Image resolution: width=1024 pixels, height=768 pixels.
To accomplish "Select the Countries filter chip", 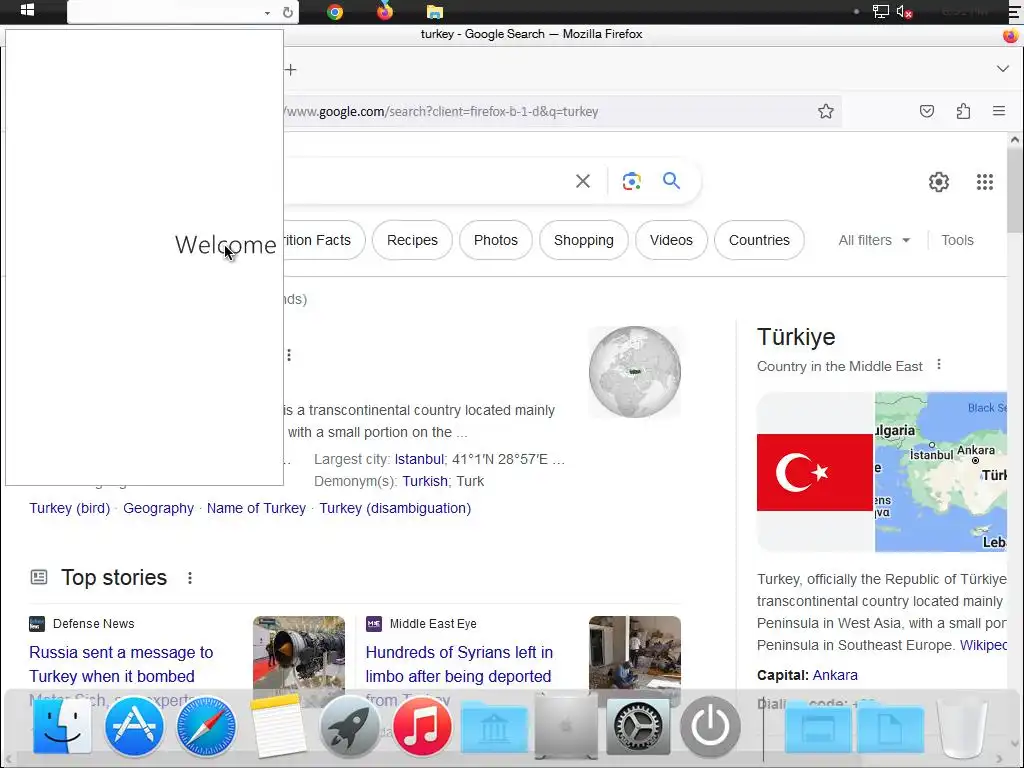I will point(759,240).
